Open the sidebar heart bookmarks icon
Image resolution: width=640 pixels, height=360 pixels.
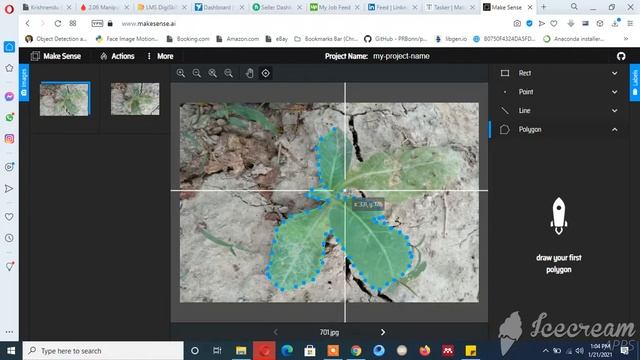[9, 217]
